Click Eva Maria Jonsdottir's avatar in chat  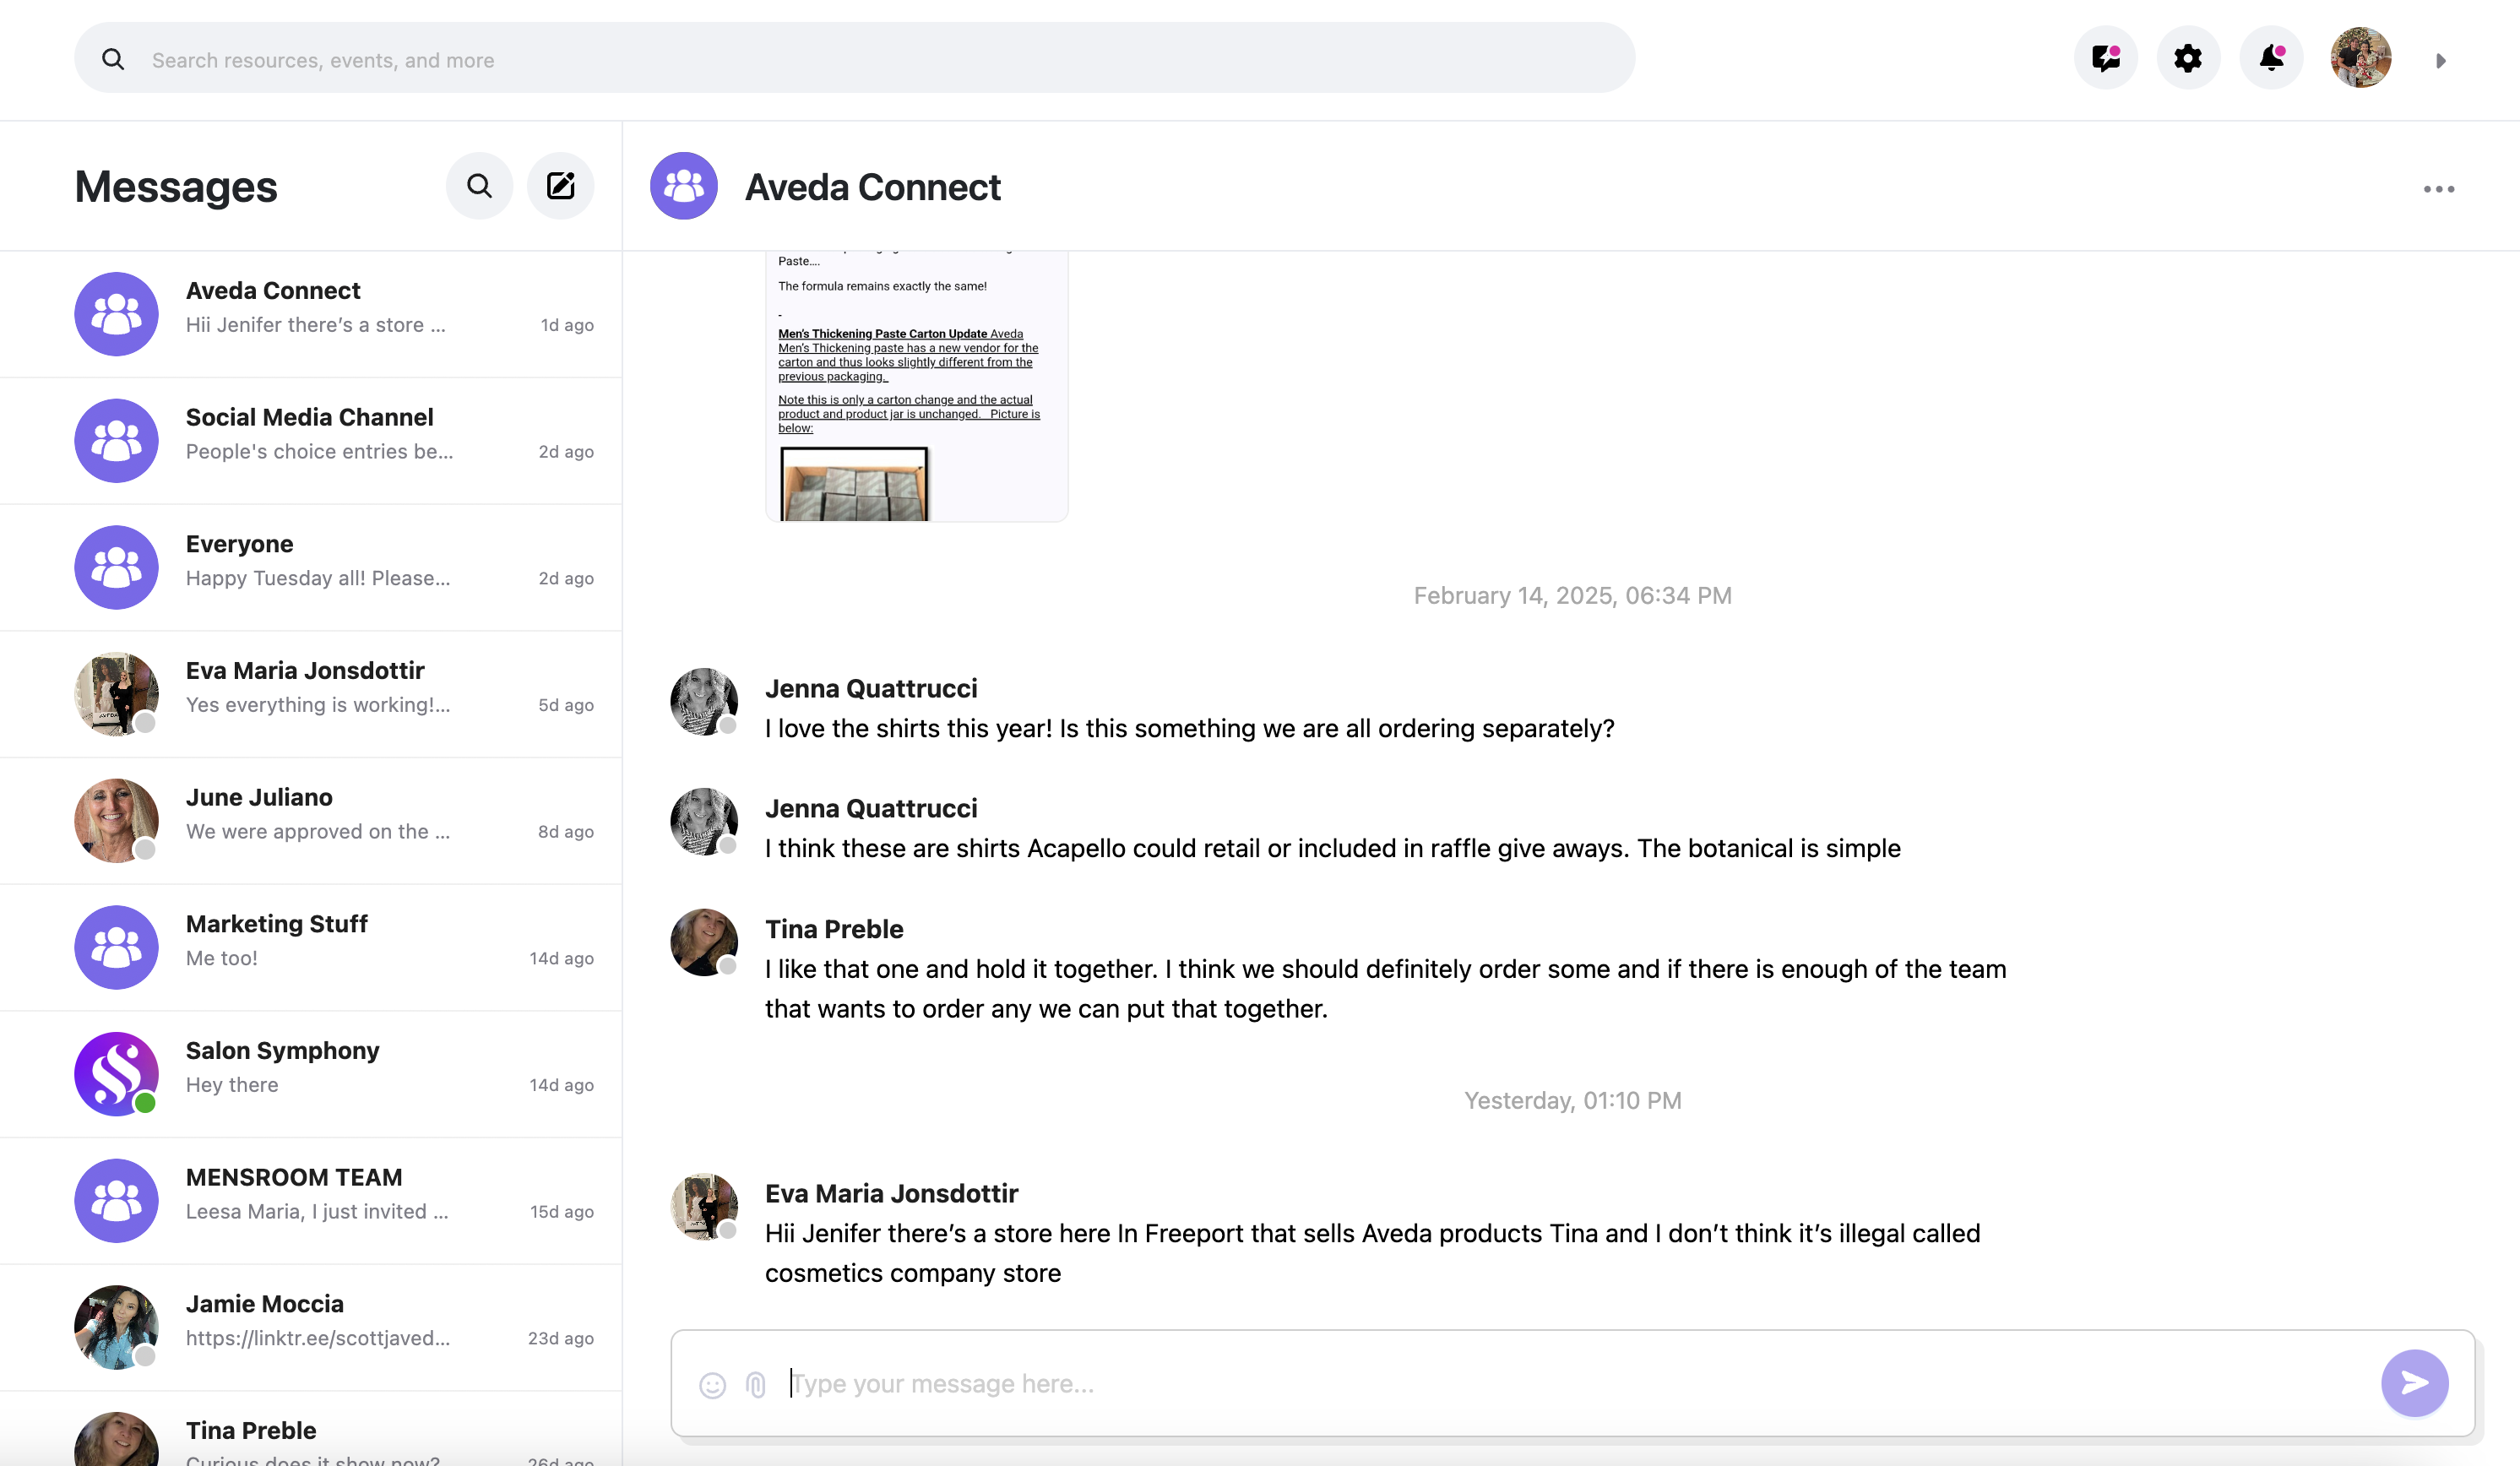click(704, 1207)
